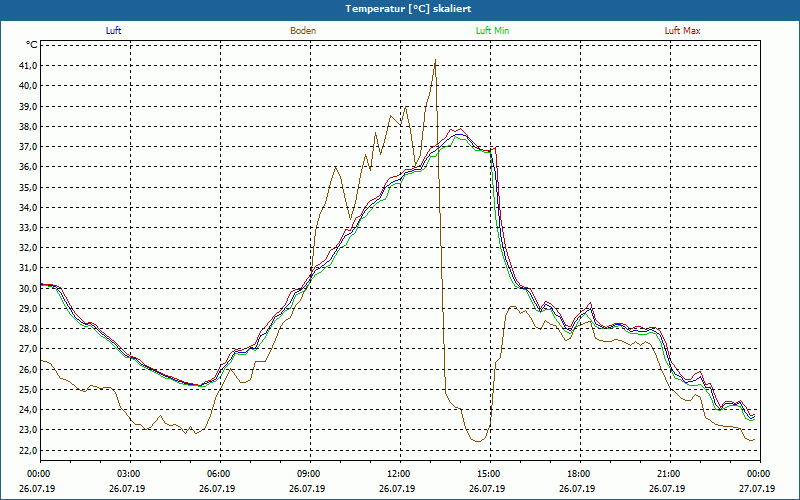Click the '06:00' time axis label
Image resolution: width=800 pixels, height=500 pixels.
click(218, 474)
